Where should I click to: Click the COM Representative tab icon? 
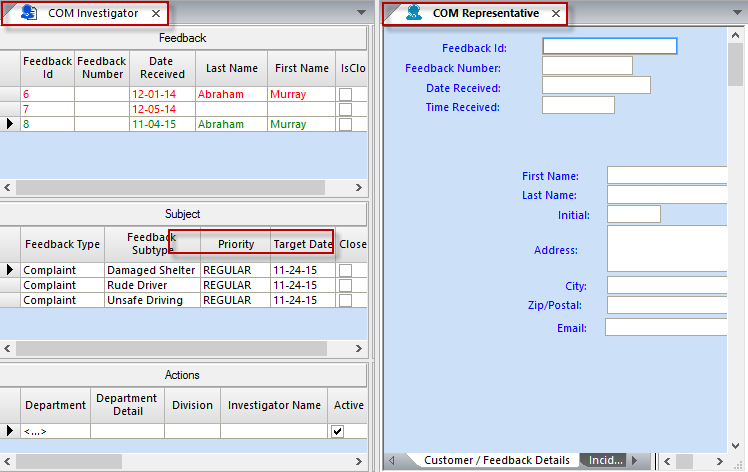(414, 13)
